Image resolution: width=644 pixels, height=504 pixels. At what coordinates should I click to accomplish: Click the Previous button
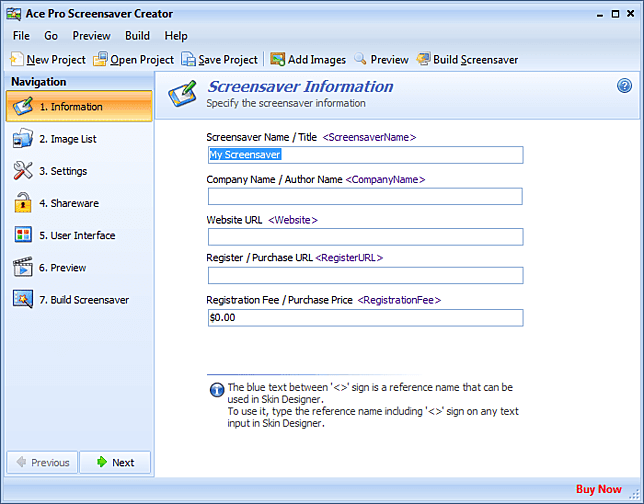pyautogui.click(x=42, y=463)
